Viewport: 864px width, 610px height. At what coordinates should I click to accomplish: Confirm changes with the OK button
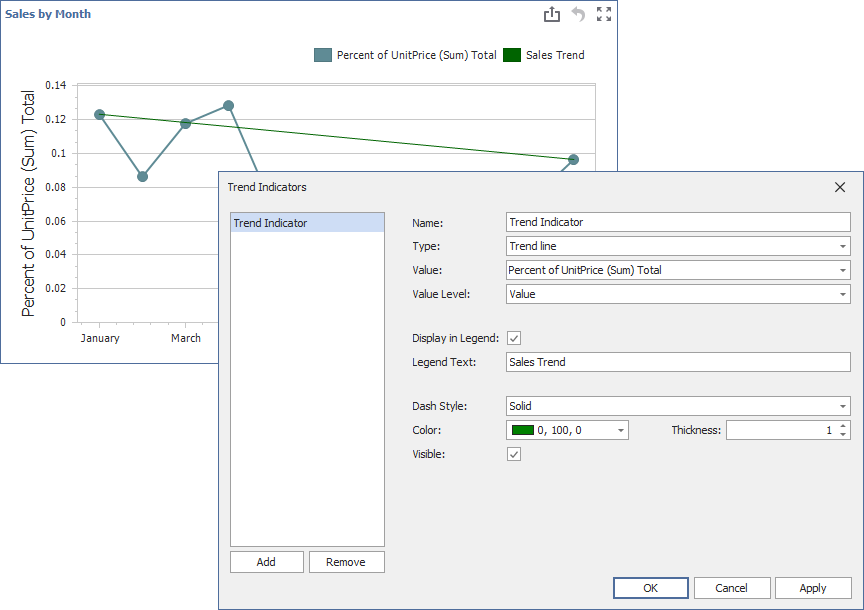pyautogui.click(x=650, y=588)
